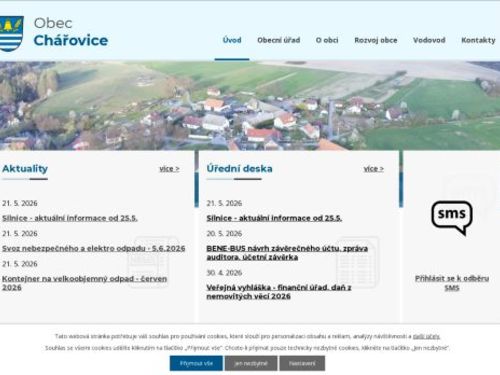Open the Vodovod menu item
Screen dimensions: 500x375
pyautogui.click(x=429, y=40)
